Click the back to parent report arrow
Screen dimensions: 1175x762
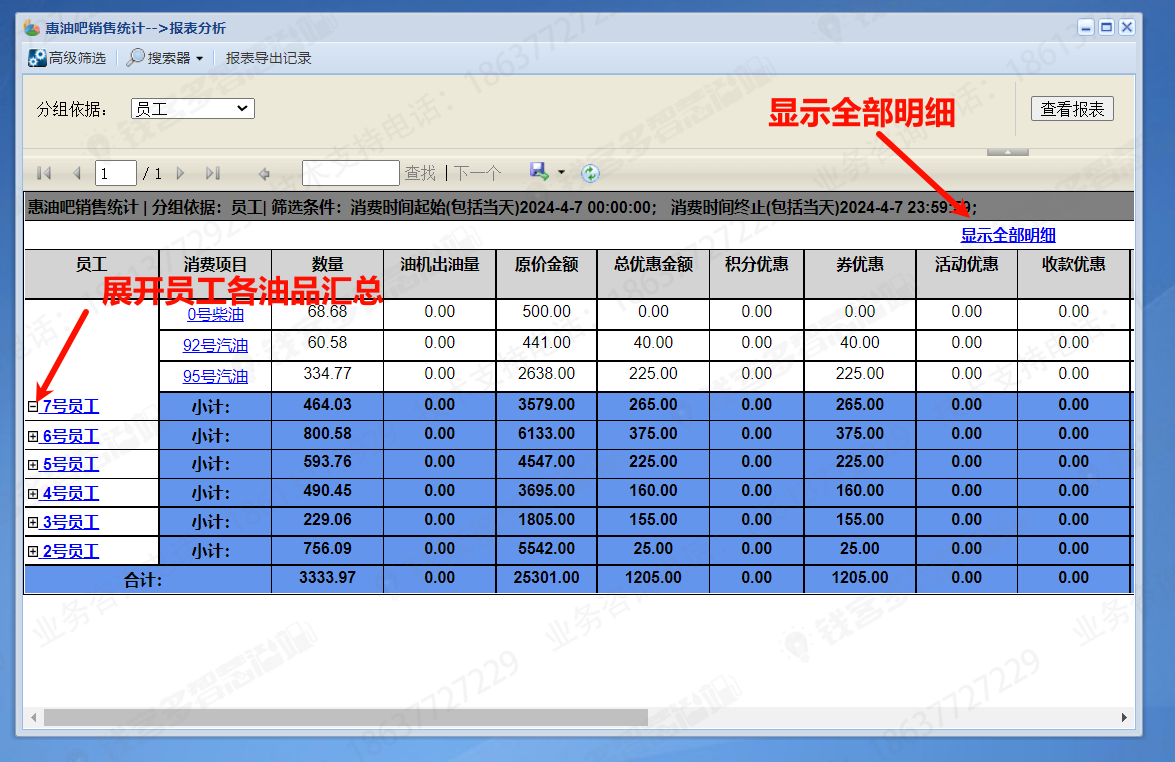(x=264, y=174)
